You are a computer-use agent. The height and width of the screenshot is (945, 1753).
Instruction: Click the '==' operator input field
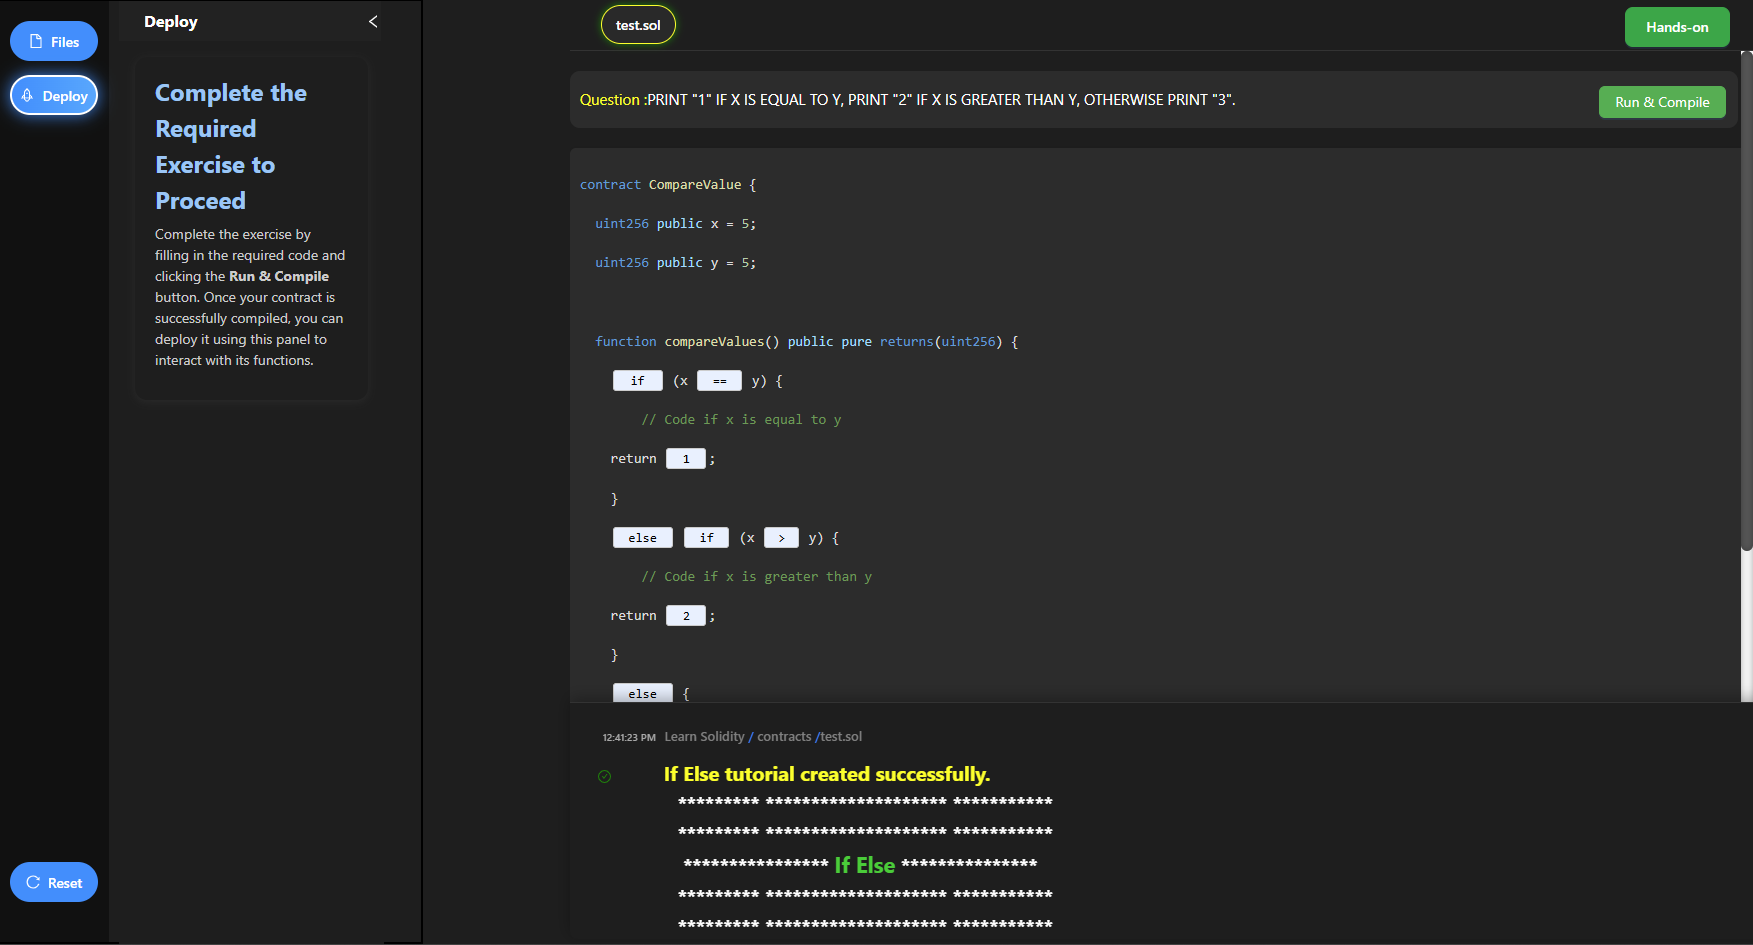[x=719, y=381]
